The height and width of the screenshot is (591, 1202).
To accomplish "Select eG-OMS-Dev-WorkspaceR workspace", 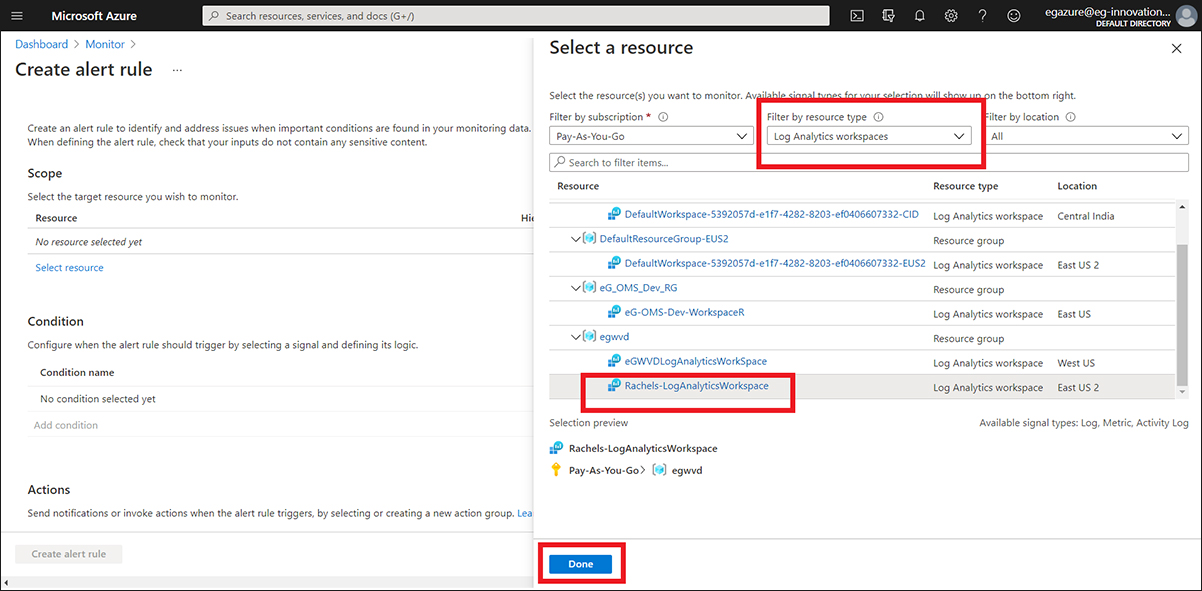I will 684,313.
